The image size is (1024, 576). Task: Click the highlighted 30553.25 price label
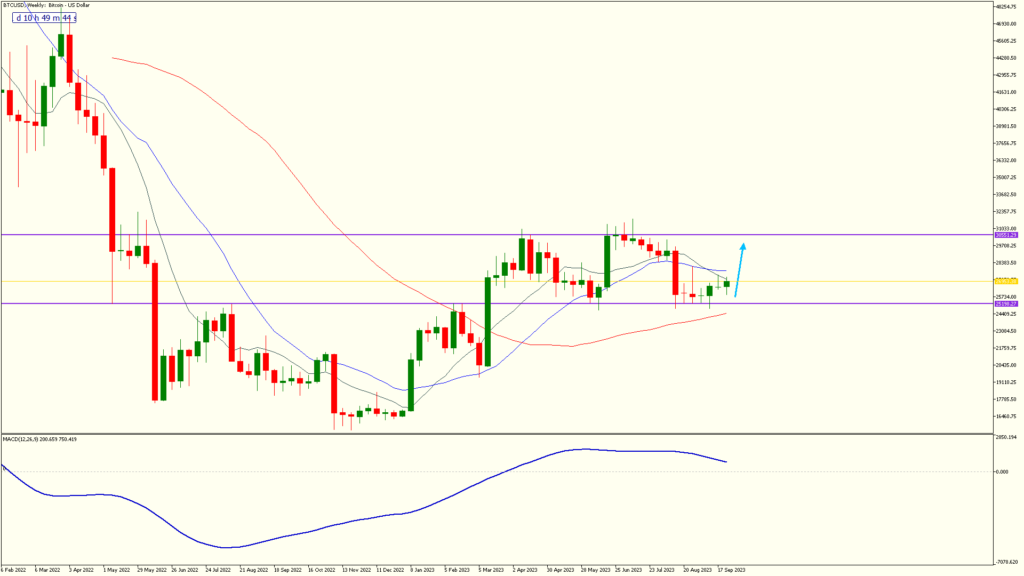click(x=1007, y=235)
